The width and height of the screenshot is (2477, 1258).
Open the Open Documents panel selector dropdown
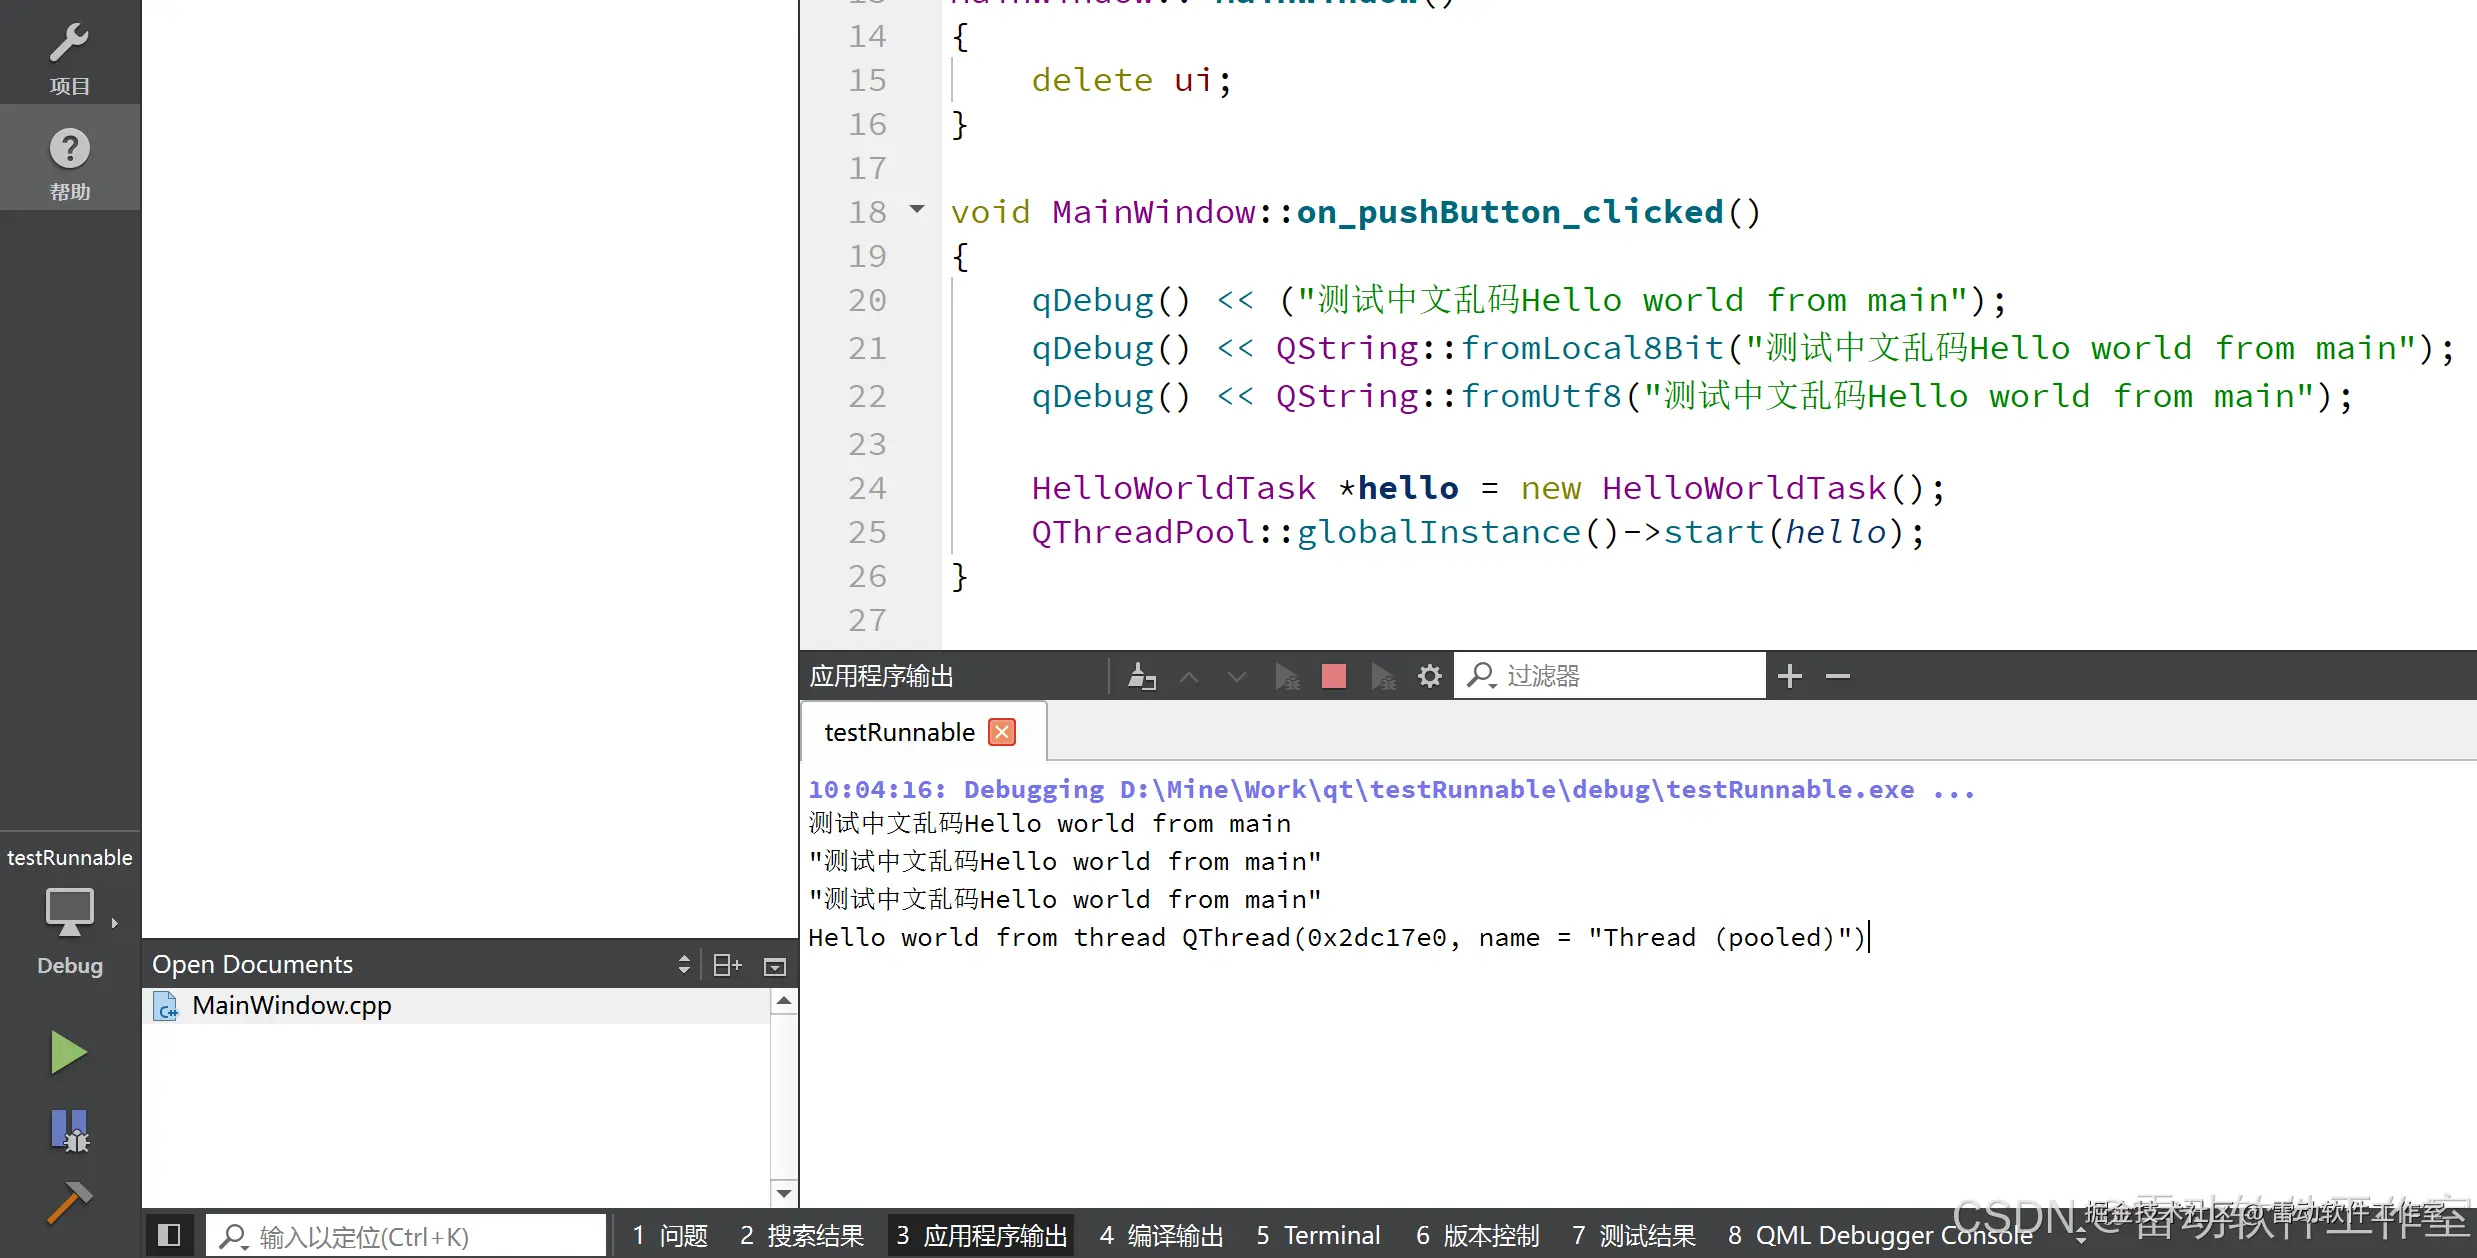click(684, 964)
